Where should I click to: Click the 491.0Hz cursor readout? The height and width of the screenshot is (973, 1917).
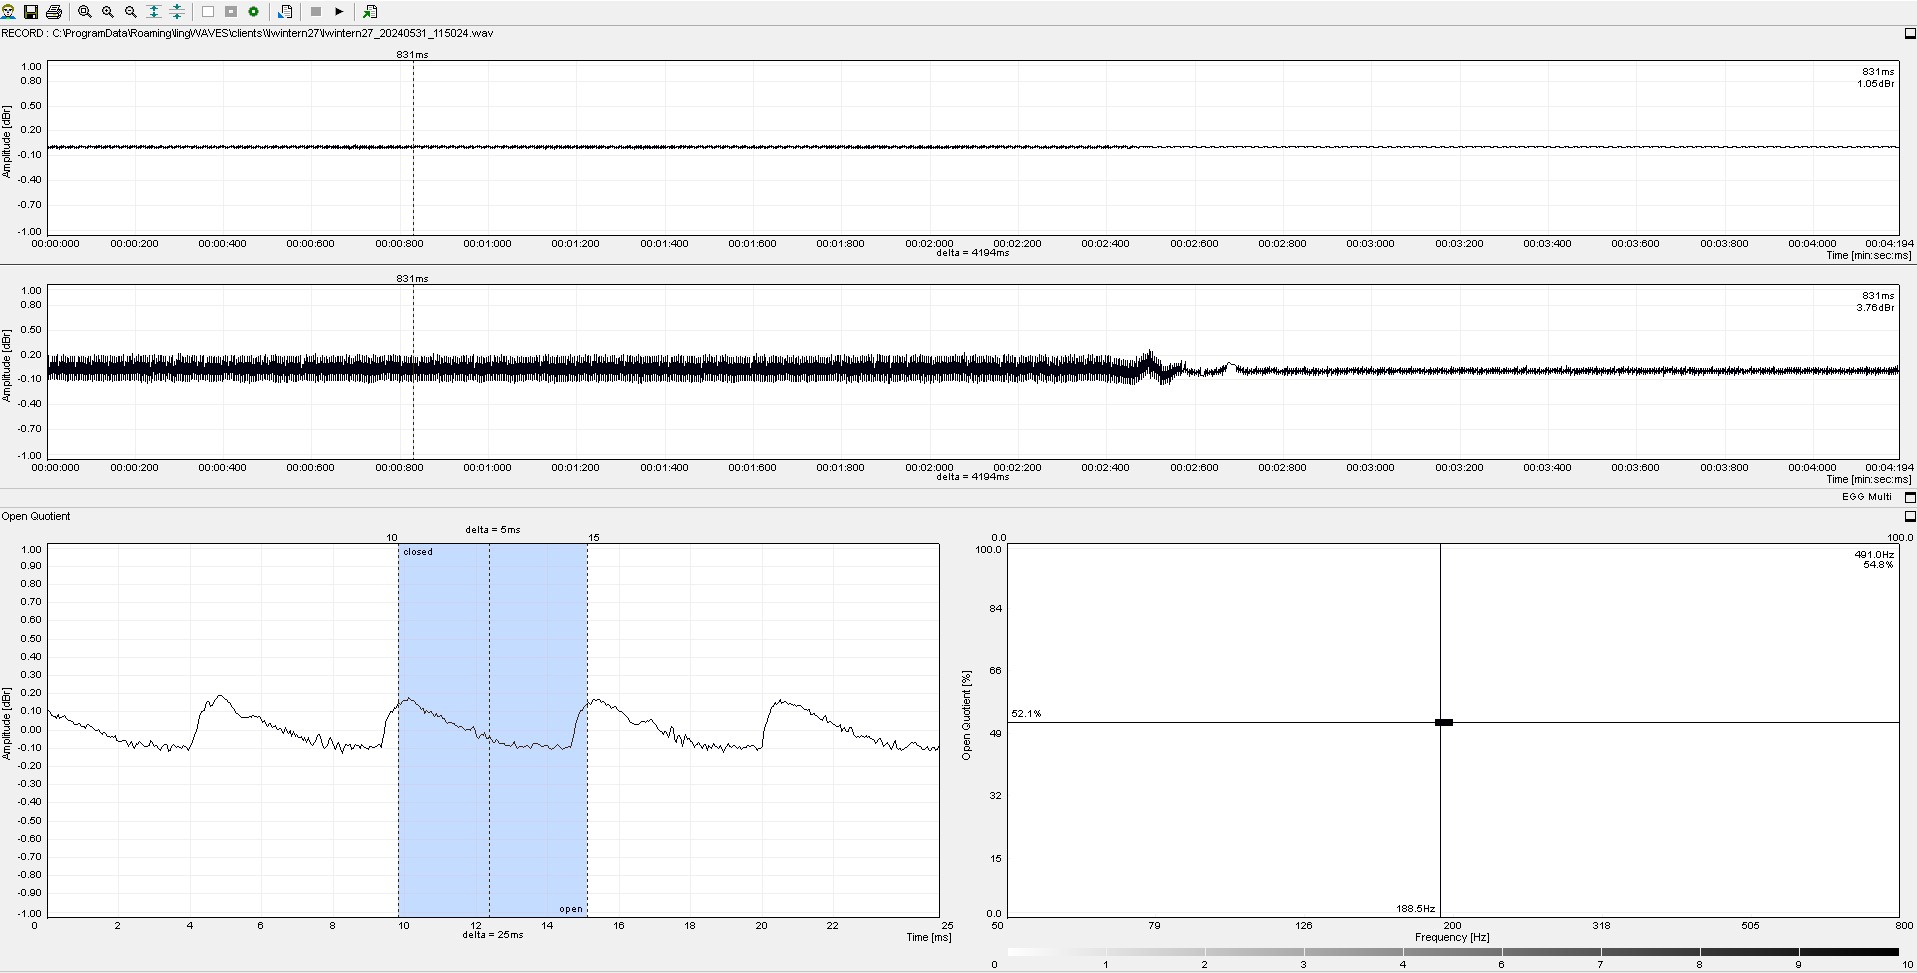[x=1874, y=554]
